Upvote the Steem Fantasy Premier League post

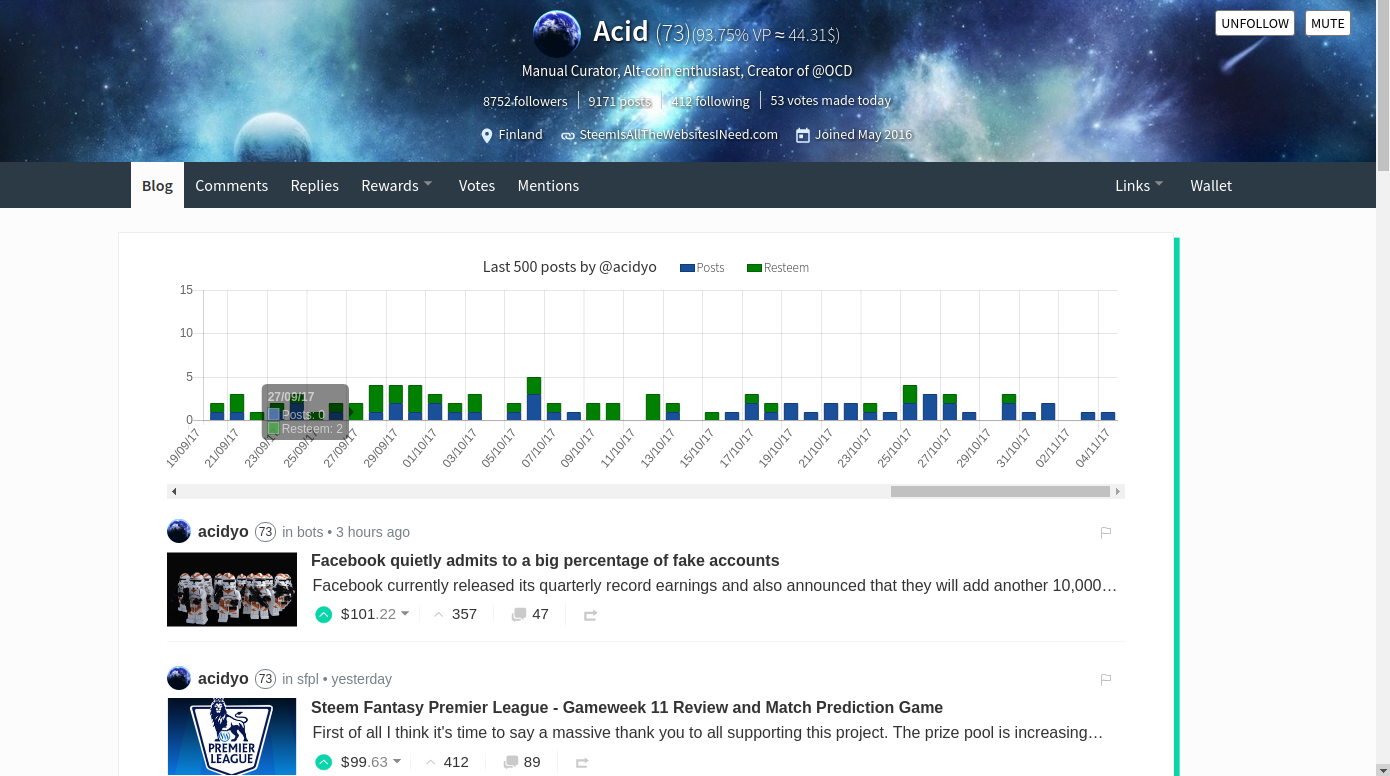(323, 762)
